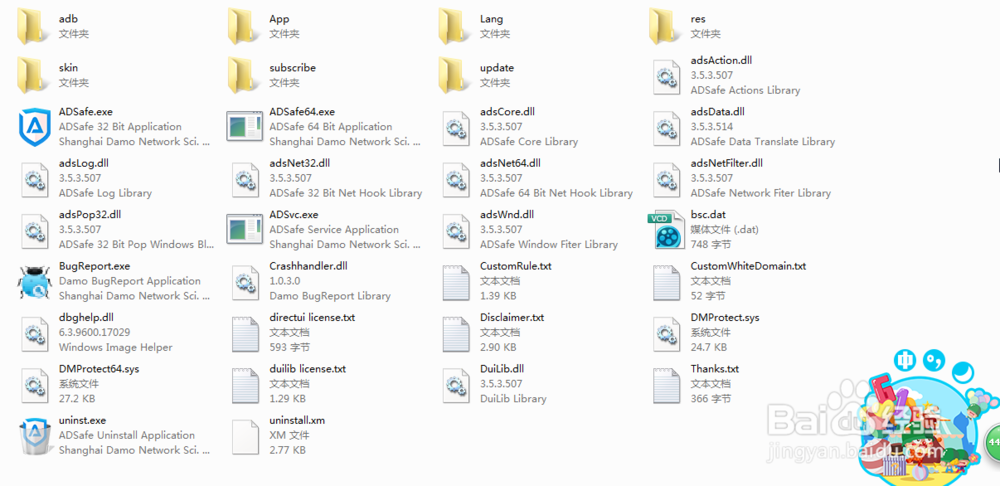Select the adsNet32.dll file icon
Screen dimensions: 1000x486
click(246, 180)
